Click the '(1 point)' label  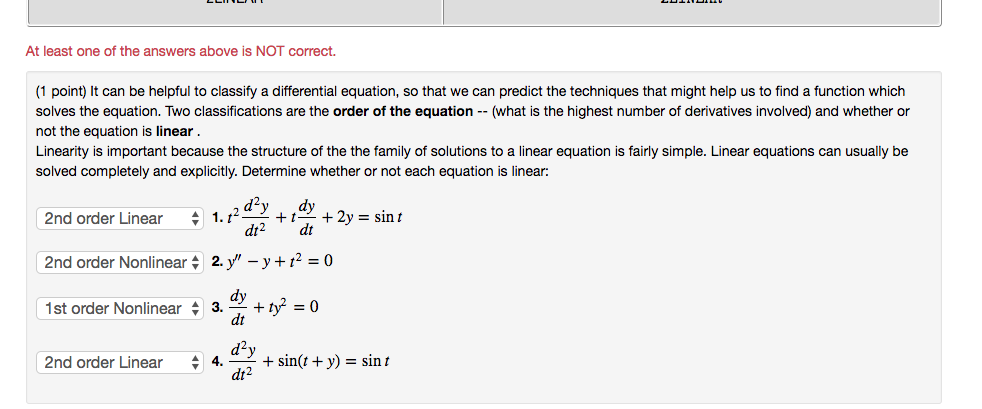coord(61,91)
